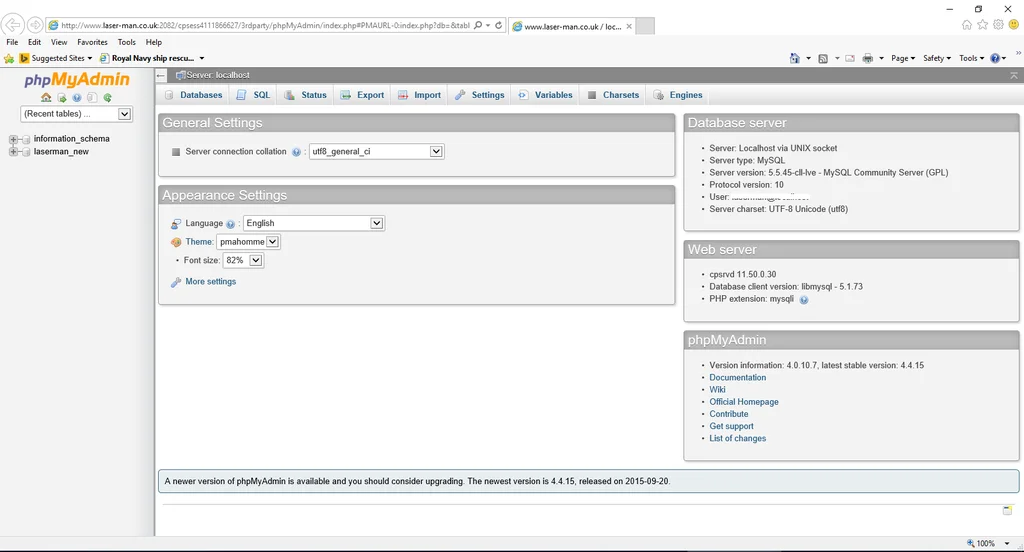Open Favorites star icon at top right

click(x=982, y=25)
